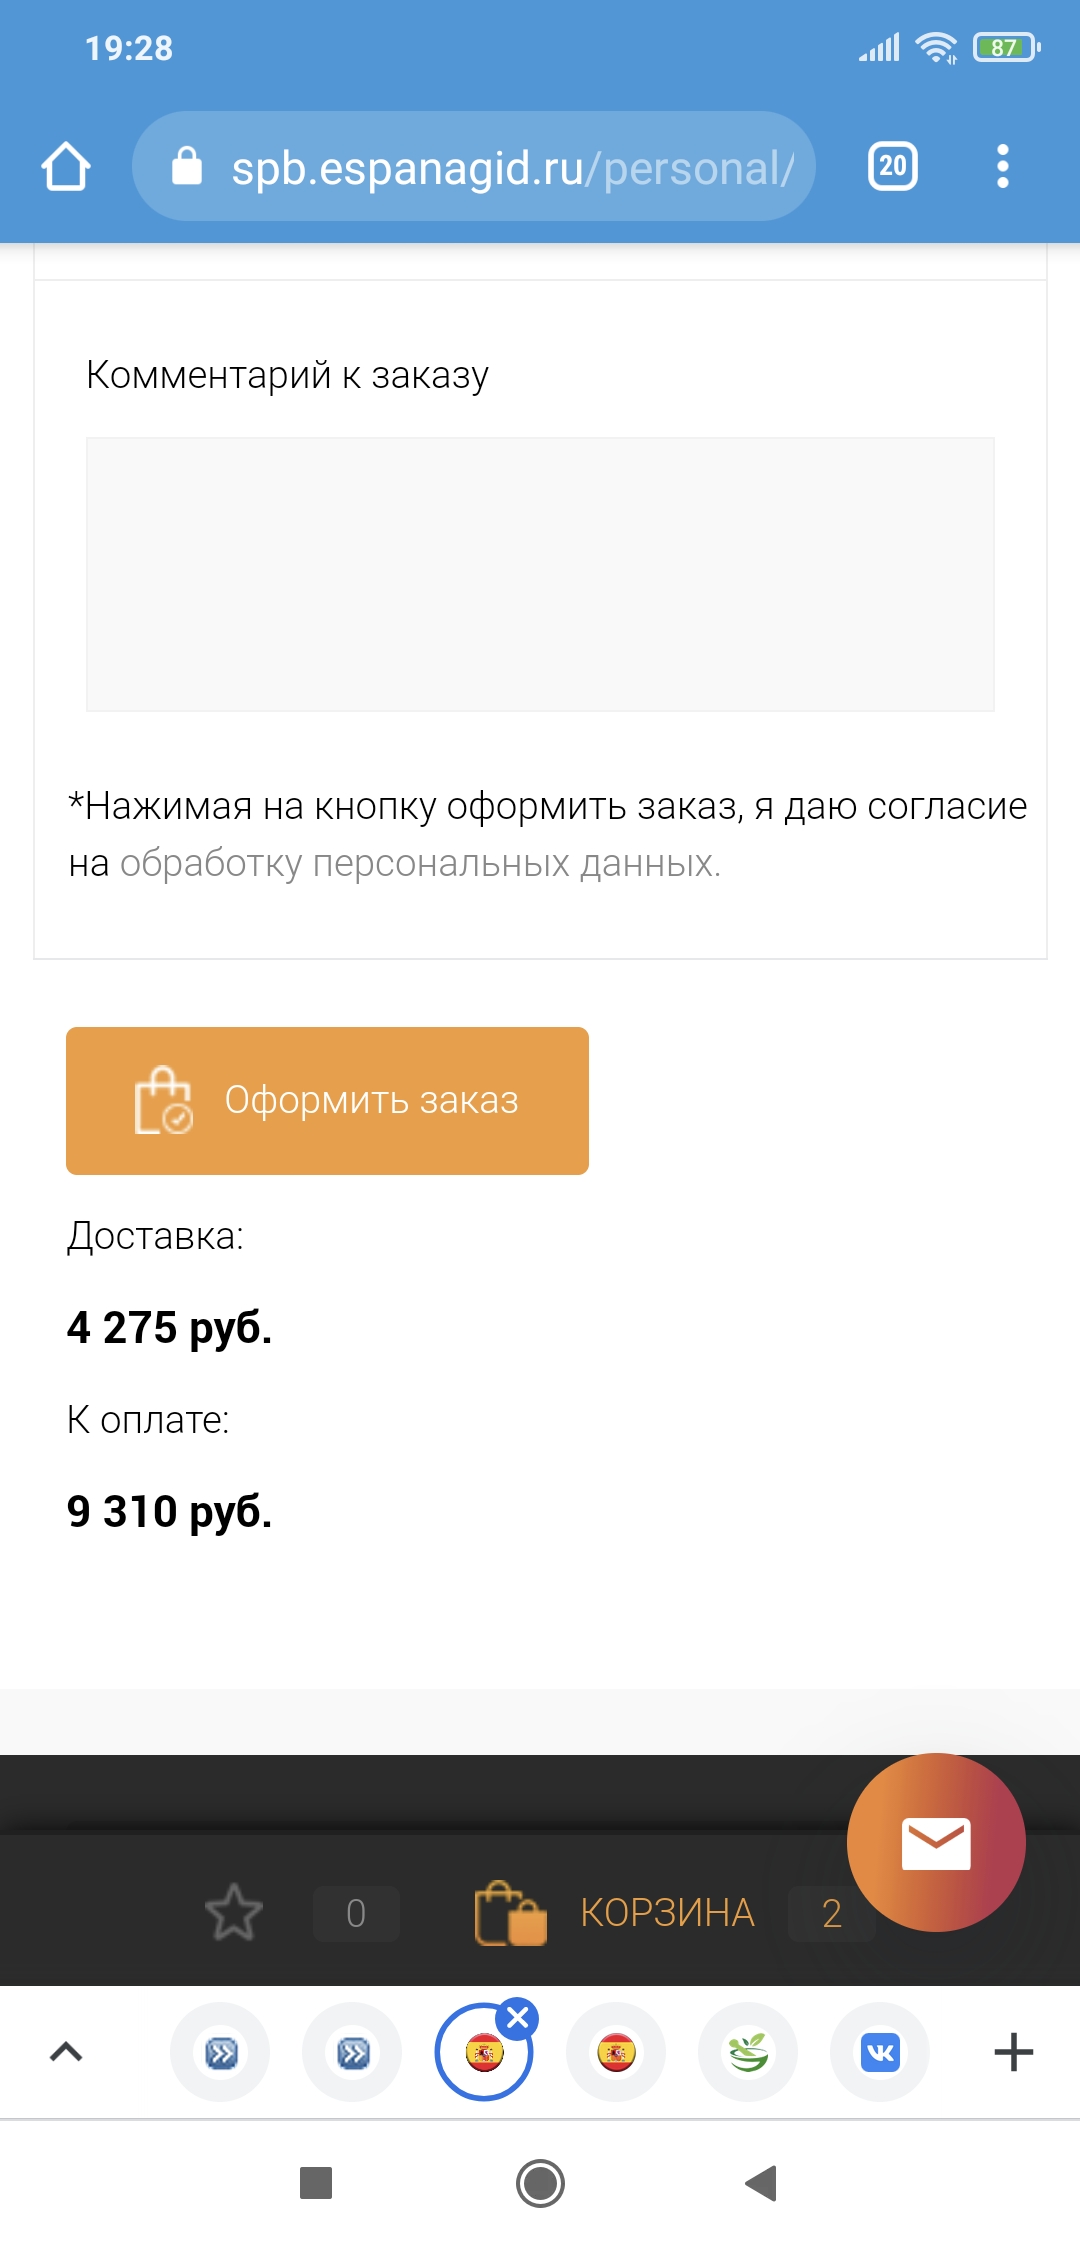Open the tab switcher showing 20 tabs
1080x2248 pixels.
coord(892,166)
